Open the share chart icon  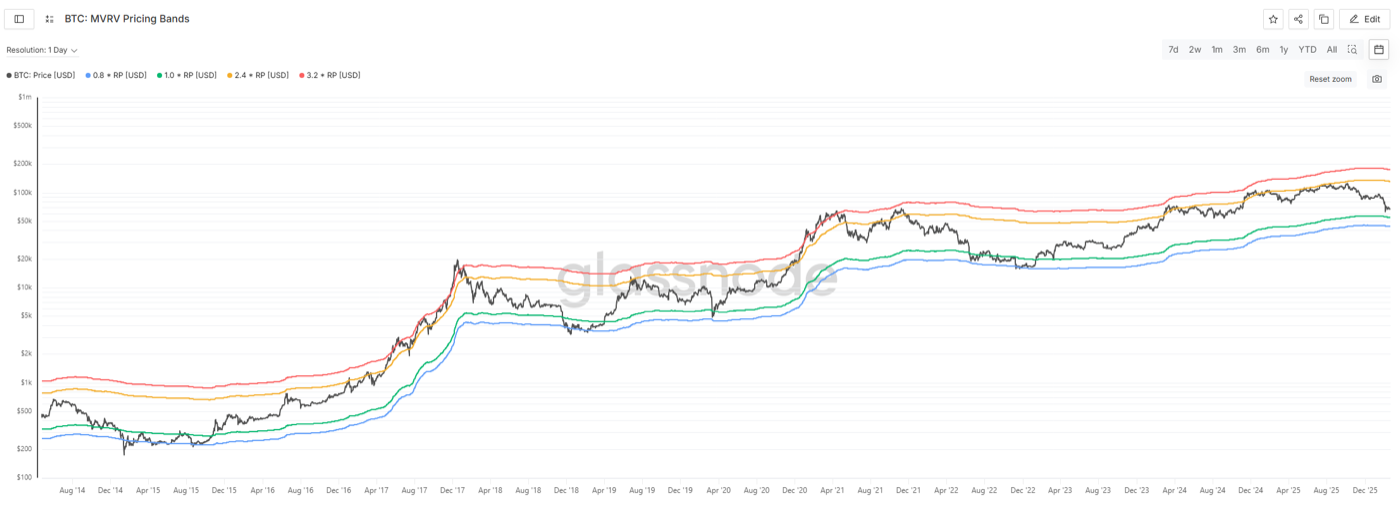[x=1298, y=19]
